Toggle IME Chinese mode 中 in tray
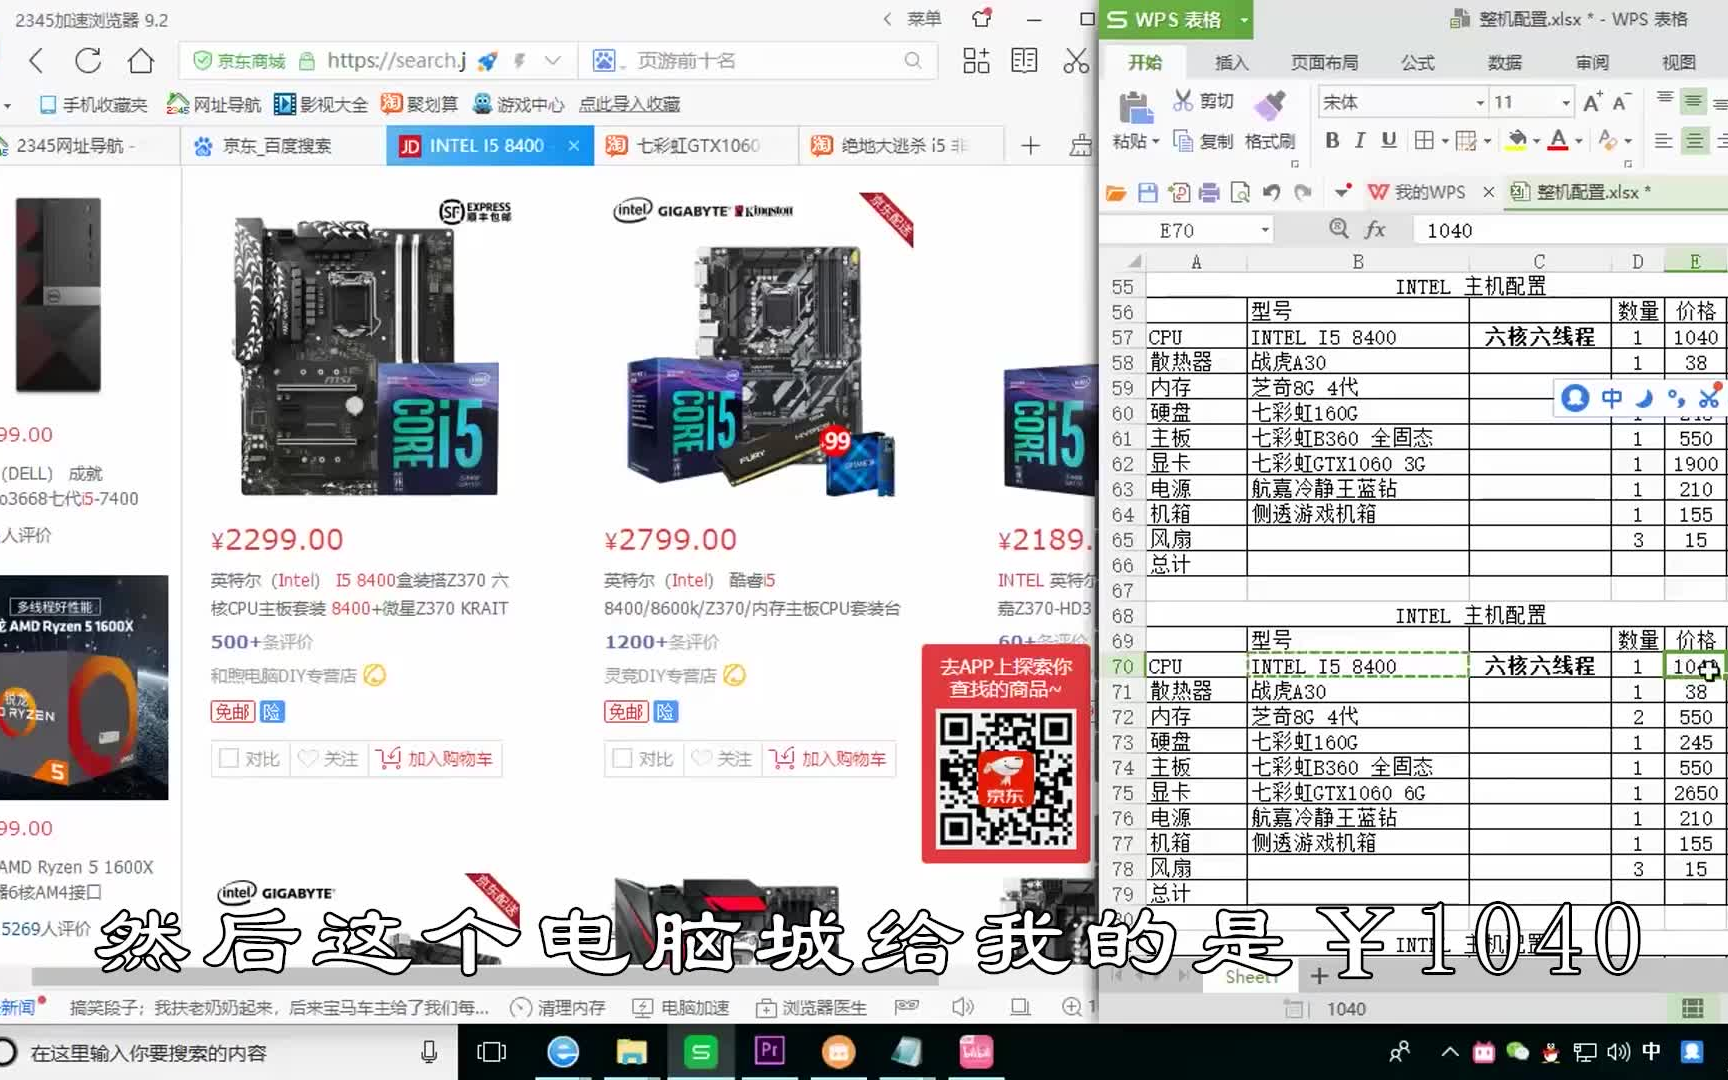This screenshot has height=1080, width=1728. click(x=1651, y=1051)
